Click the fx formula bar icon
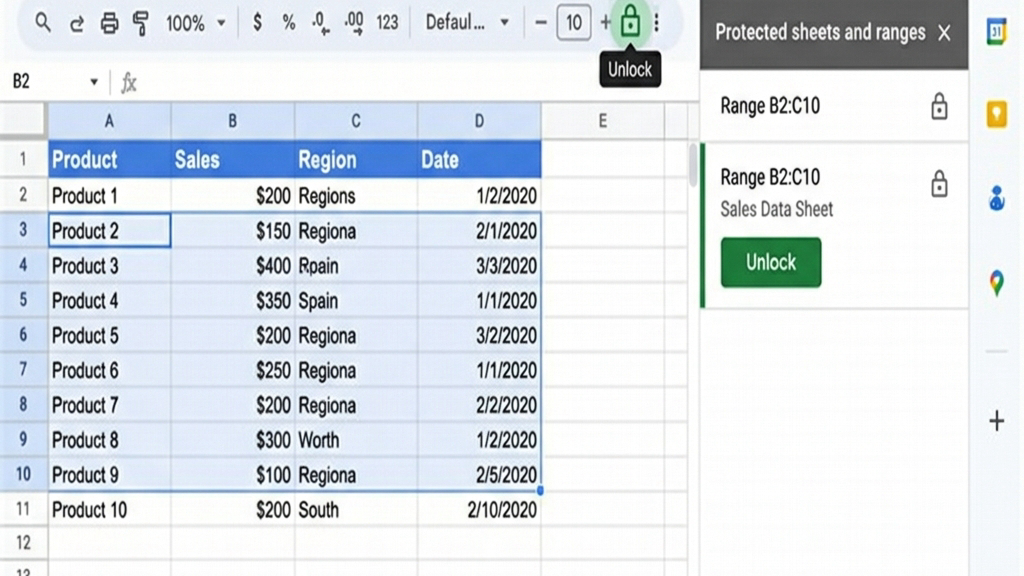 pyautogui.click(x=129, y=83)
